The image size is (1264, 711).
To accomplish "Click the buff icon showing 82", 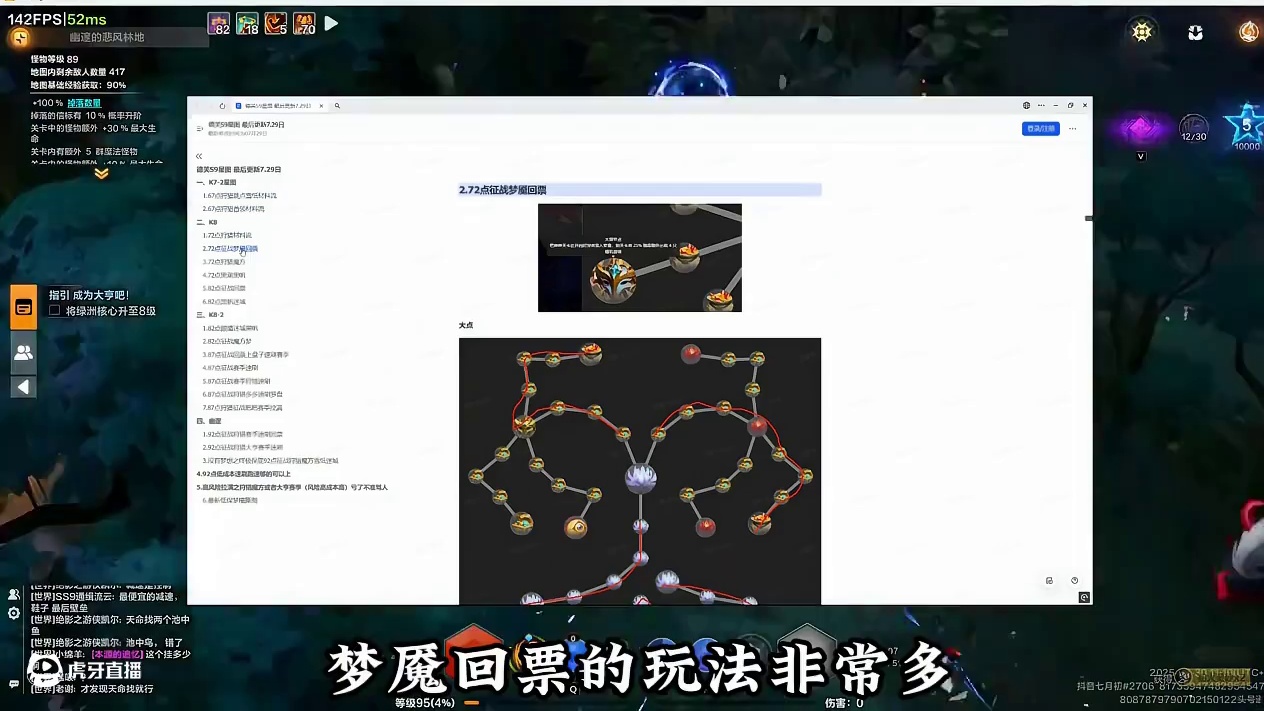I will [x=218, y=23].
